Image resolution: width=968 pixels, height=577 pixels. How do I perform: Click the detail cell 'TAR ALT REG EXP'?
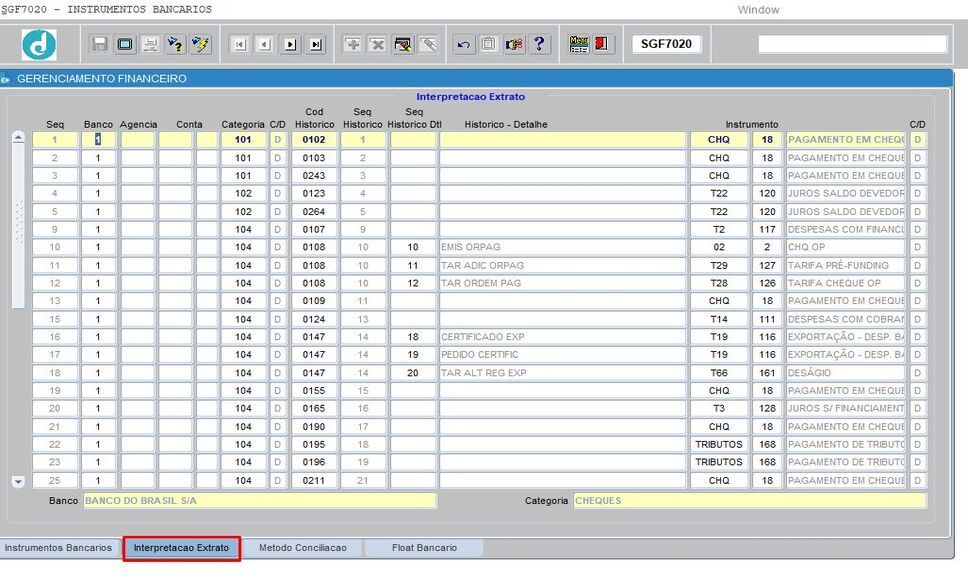[x=563, y=373]
